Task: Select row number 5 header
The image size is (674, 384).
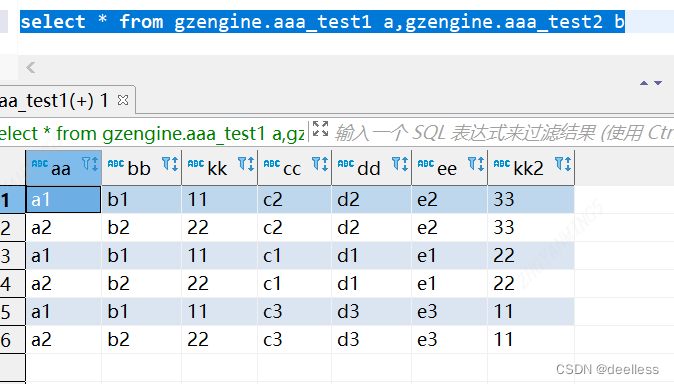Action: (x=12, y=312)
